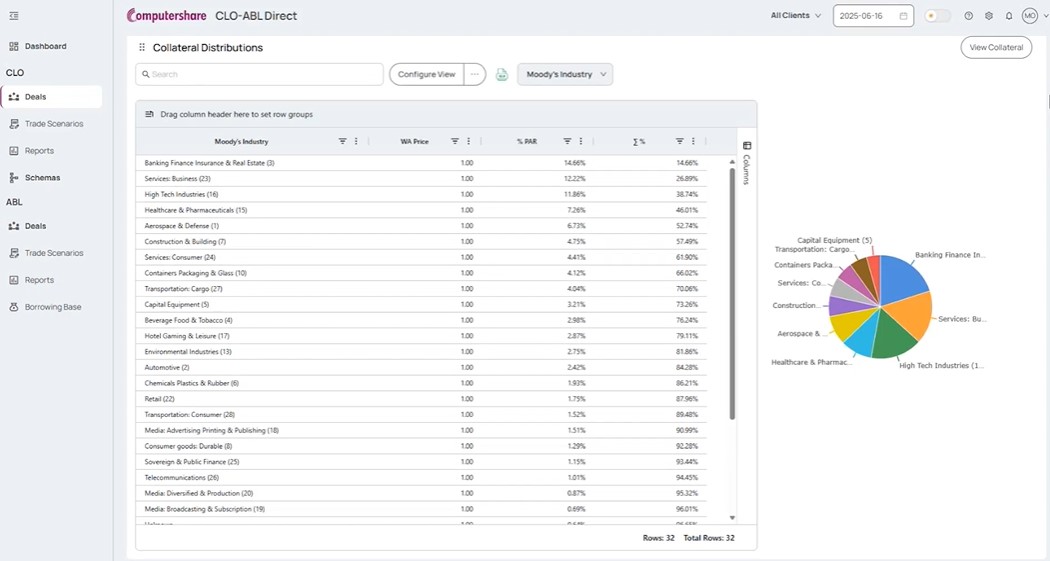The width and height of the screenshot is (1050, 561).
Task: Open the column menu for % PAR
Action: point(581,142)
